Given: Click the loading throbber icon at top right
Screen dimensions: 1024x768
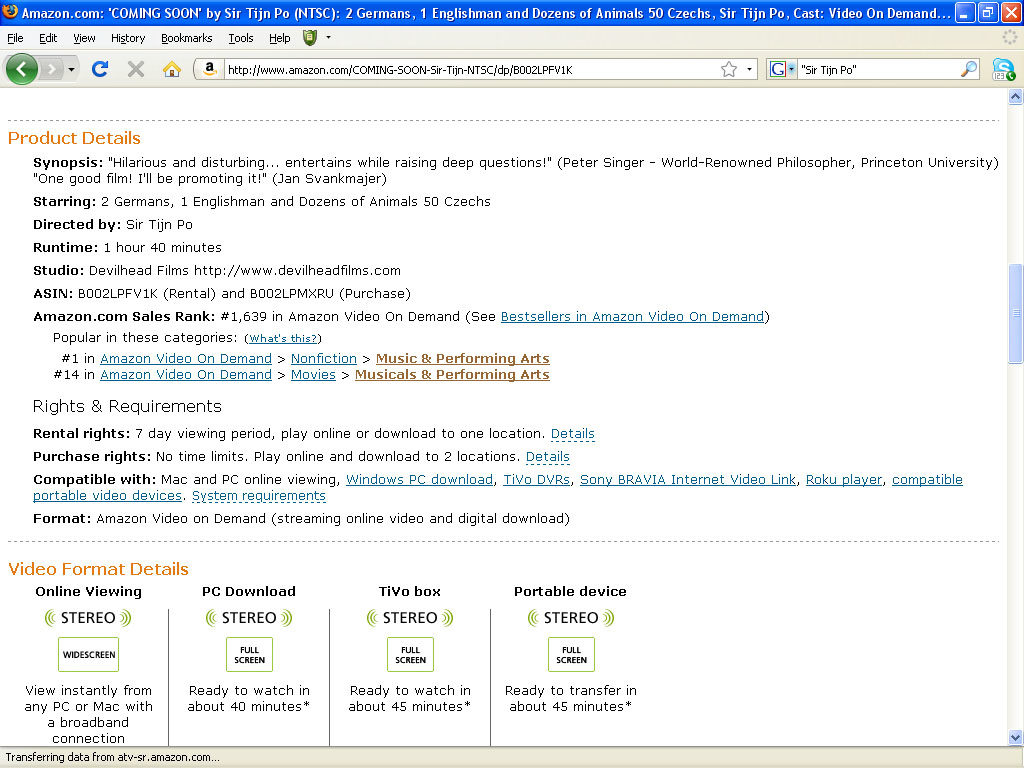Looking at the screenshot, I should (1010, 38).
